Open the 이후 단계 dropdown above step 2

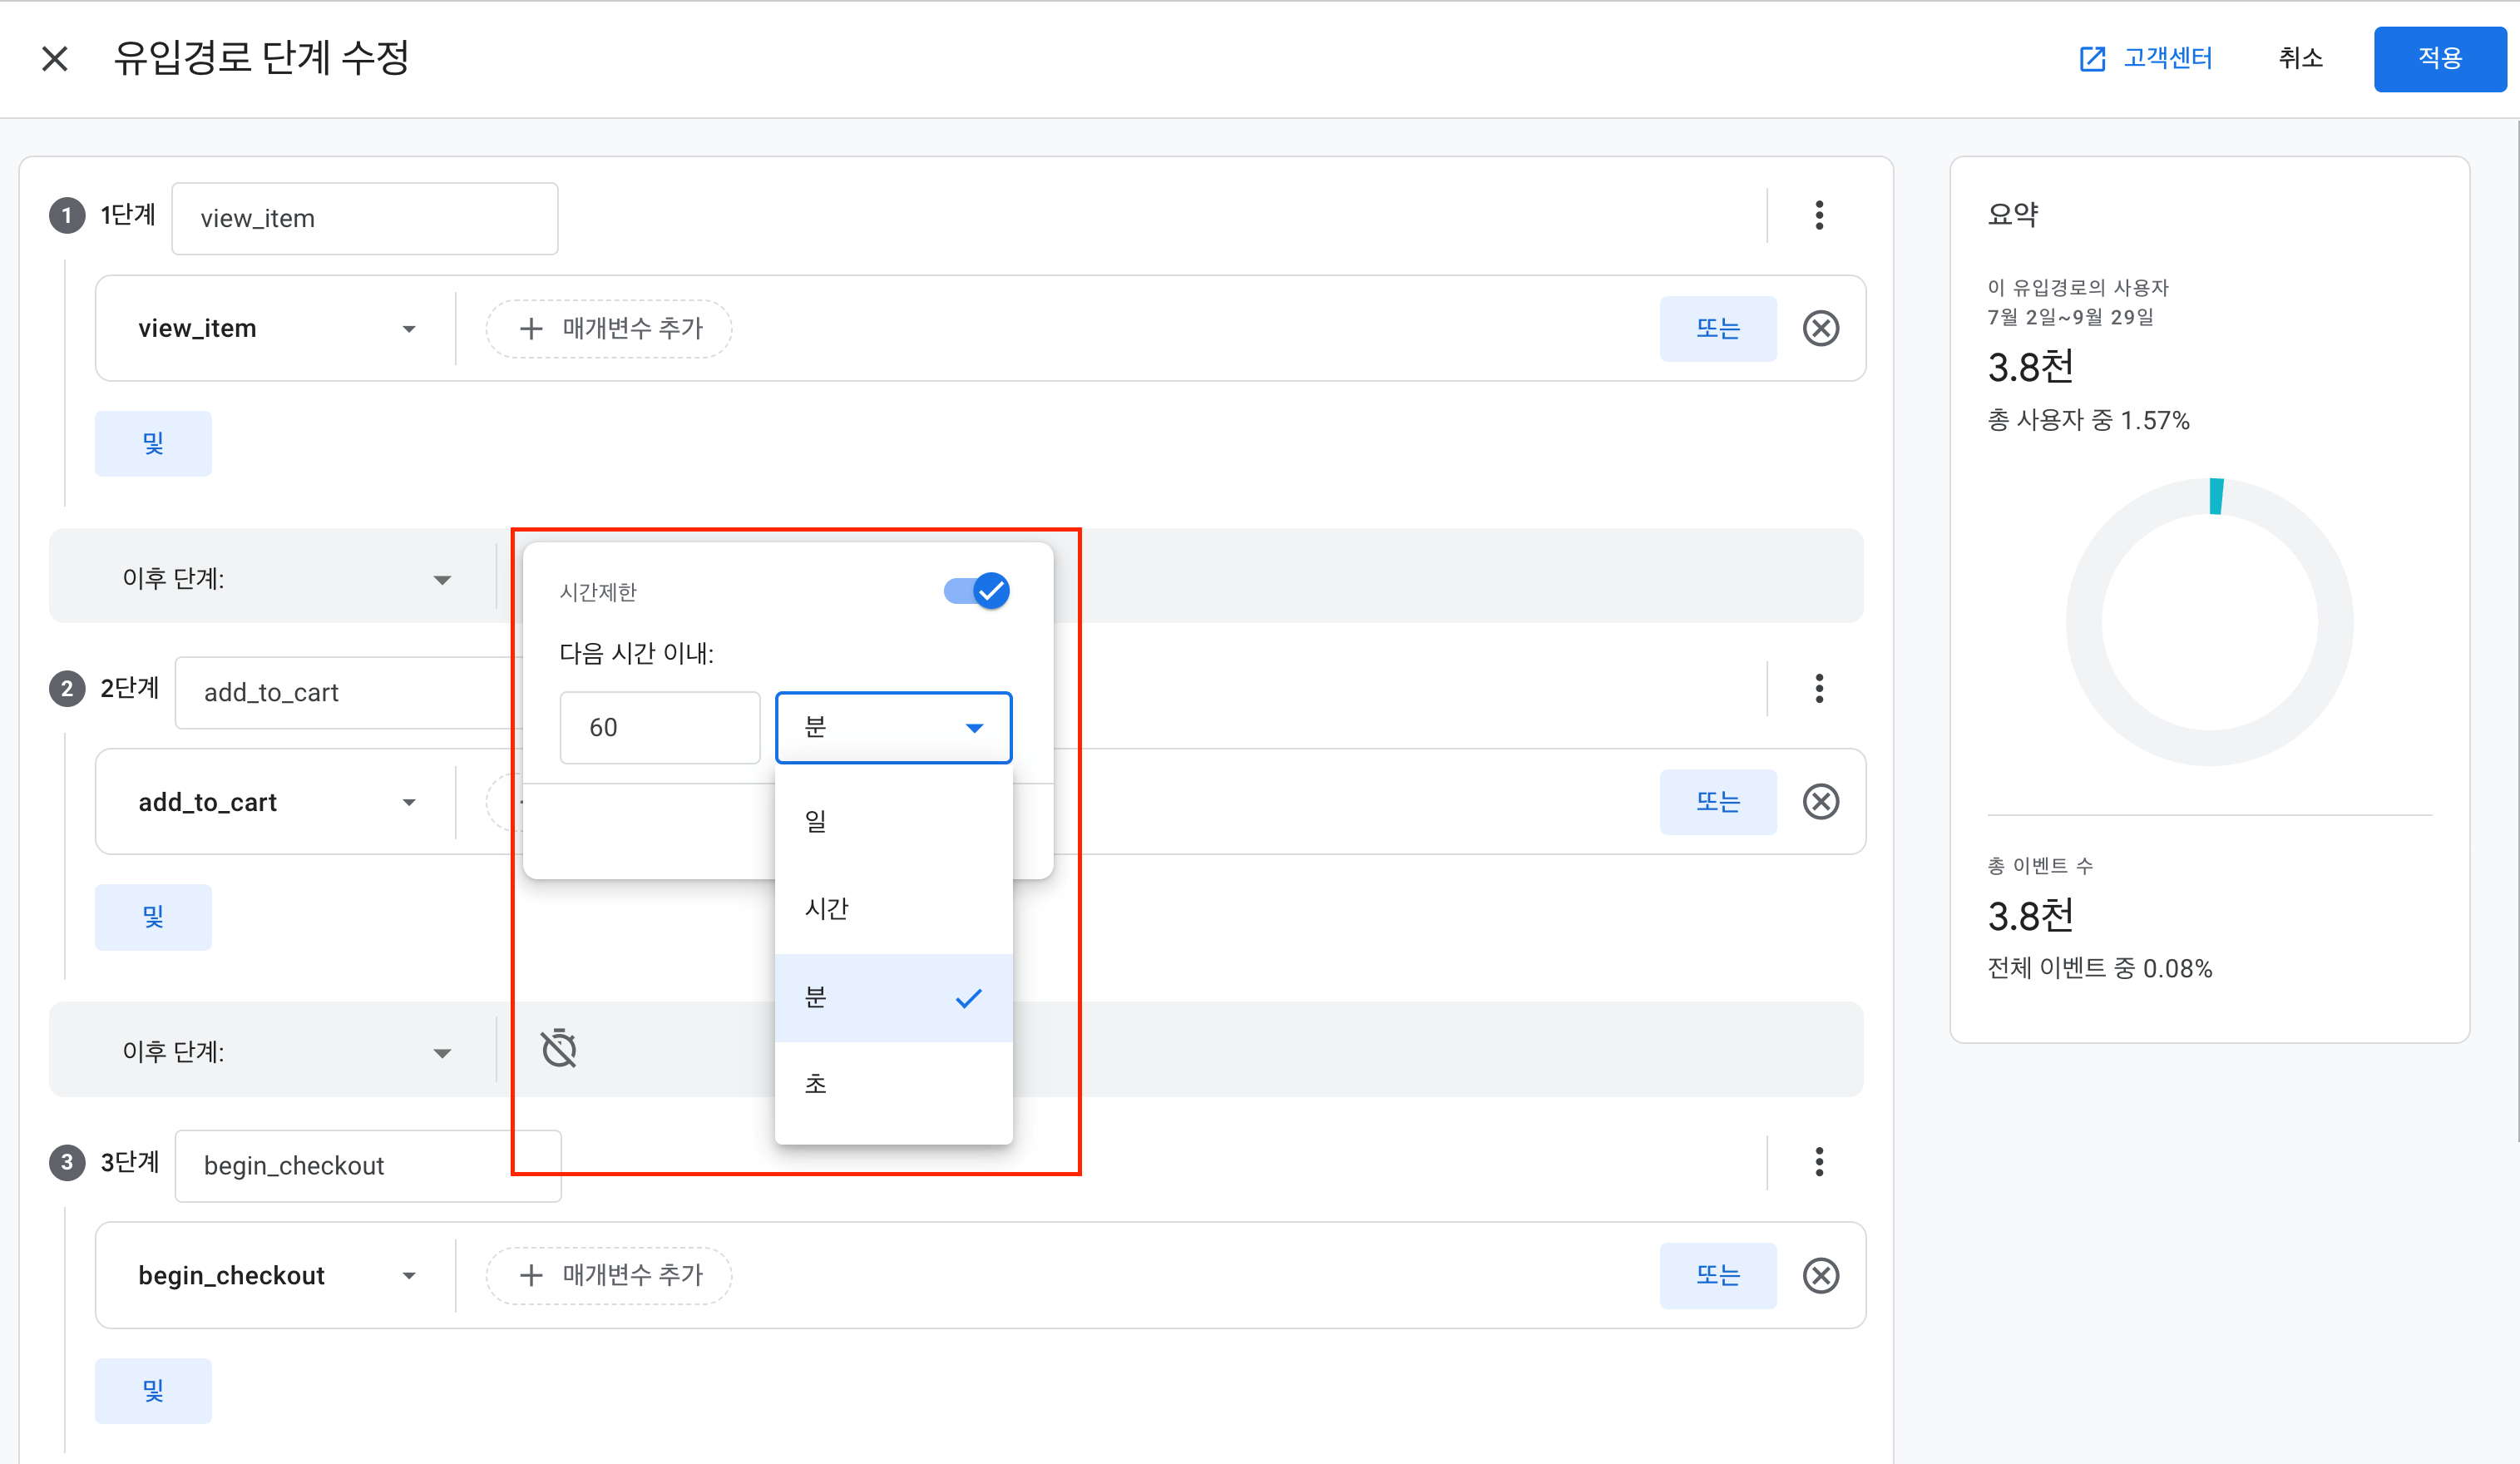point(285,578)
